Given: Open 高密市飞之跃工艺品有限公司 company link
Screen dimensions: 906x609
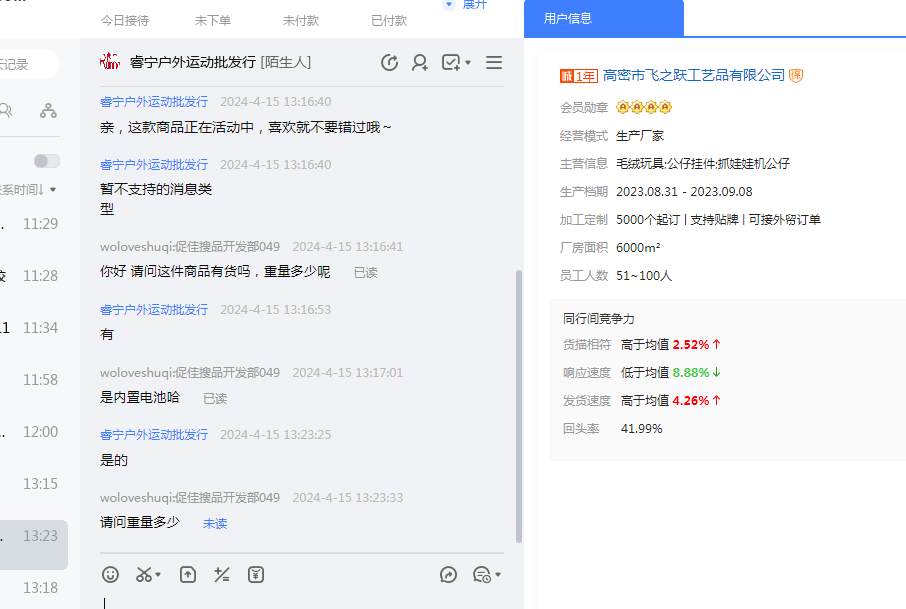Looking at the screenshot, I should click(x=694, y=75).
